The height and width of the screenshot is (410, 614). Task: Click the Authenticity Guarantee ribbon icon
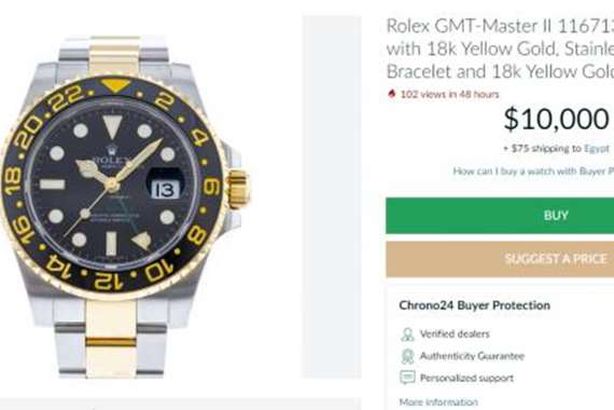[x=407, y=356]
